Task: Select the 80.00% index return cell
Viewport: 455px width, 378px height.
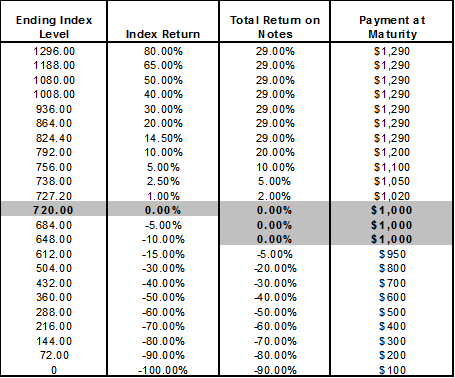Action: (163, 51)
